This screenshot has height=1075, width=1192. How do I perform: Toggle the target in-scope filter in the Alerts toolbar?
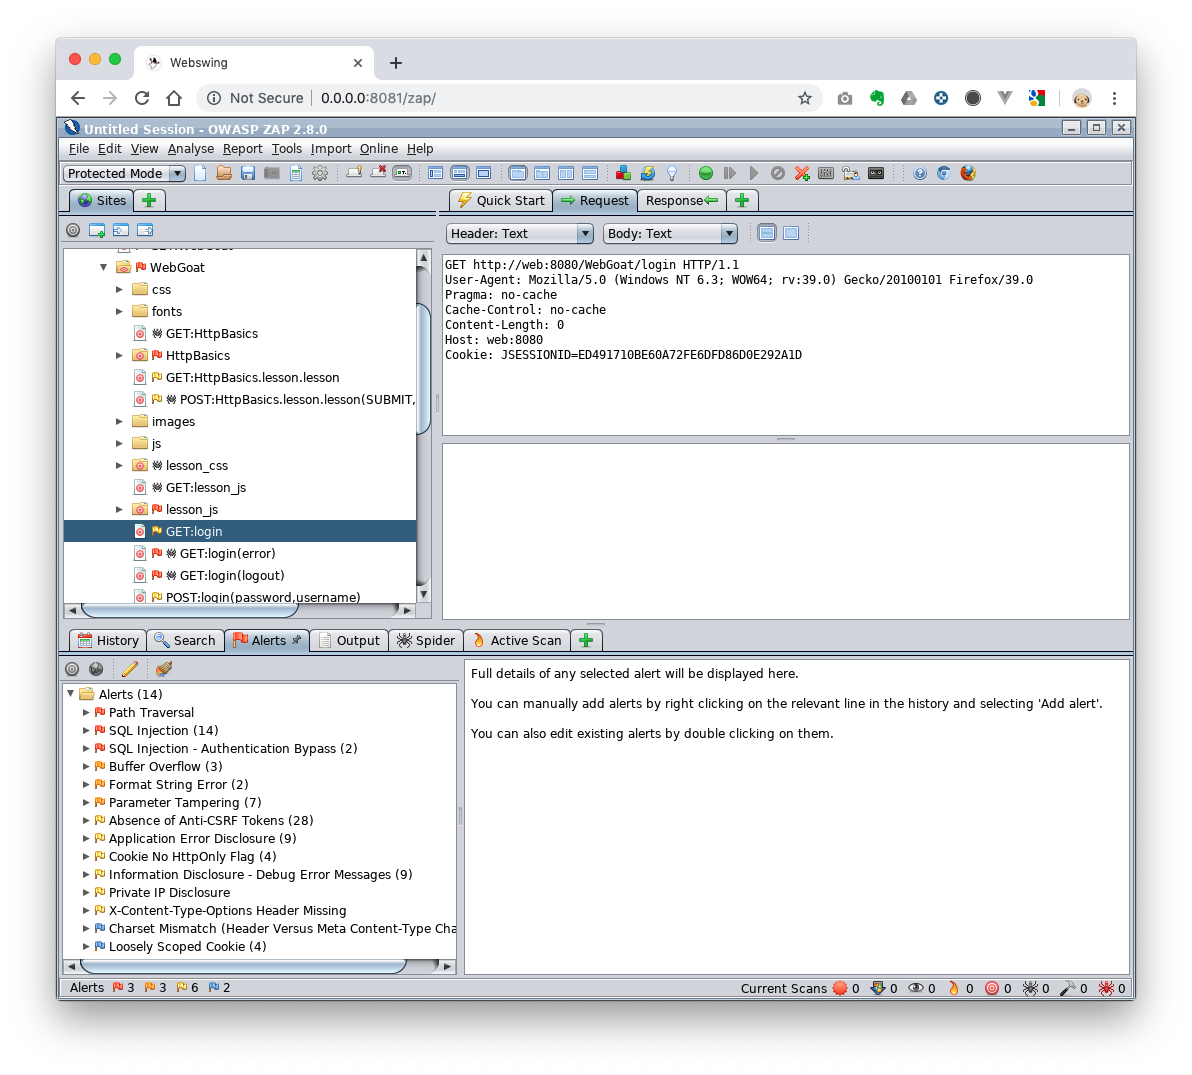pos(72,669)
